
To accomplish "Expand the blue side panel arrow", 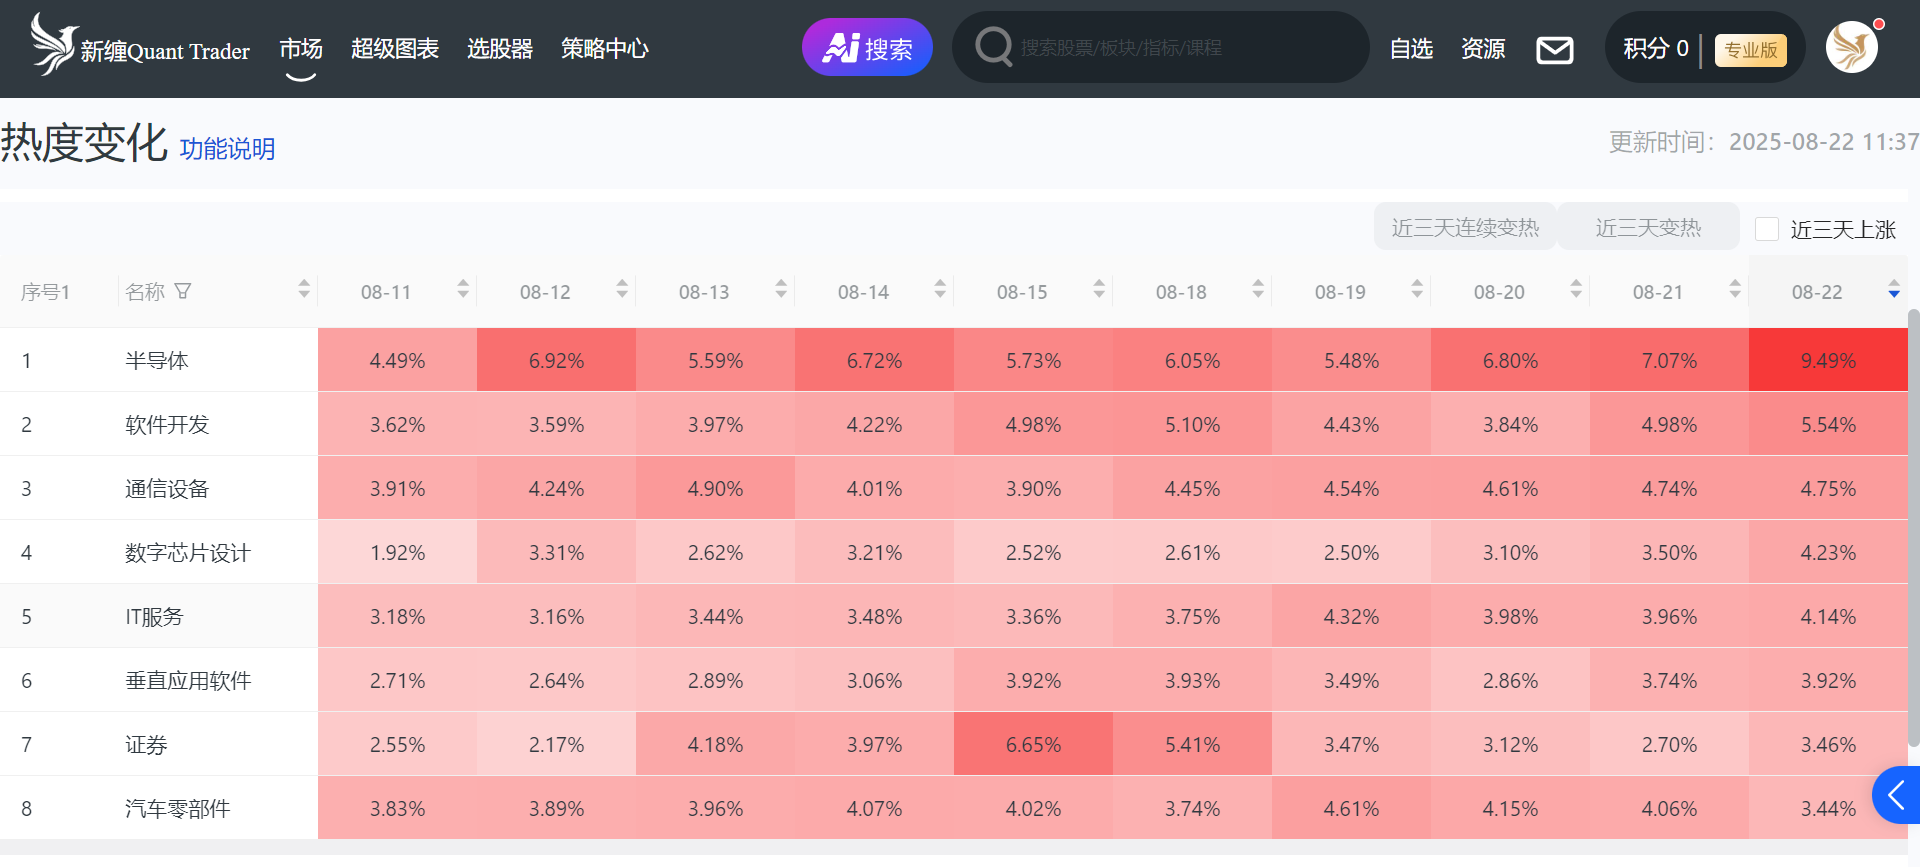I will (1896, 795).
